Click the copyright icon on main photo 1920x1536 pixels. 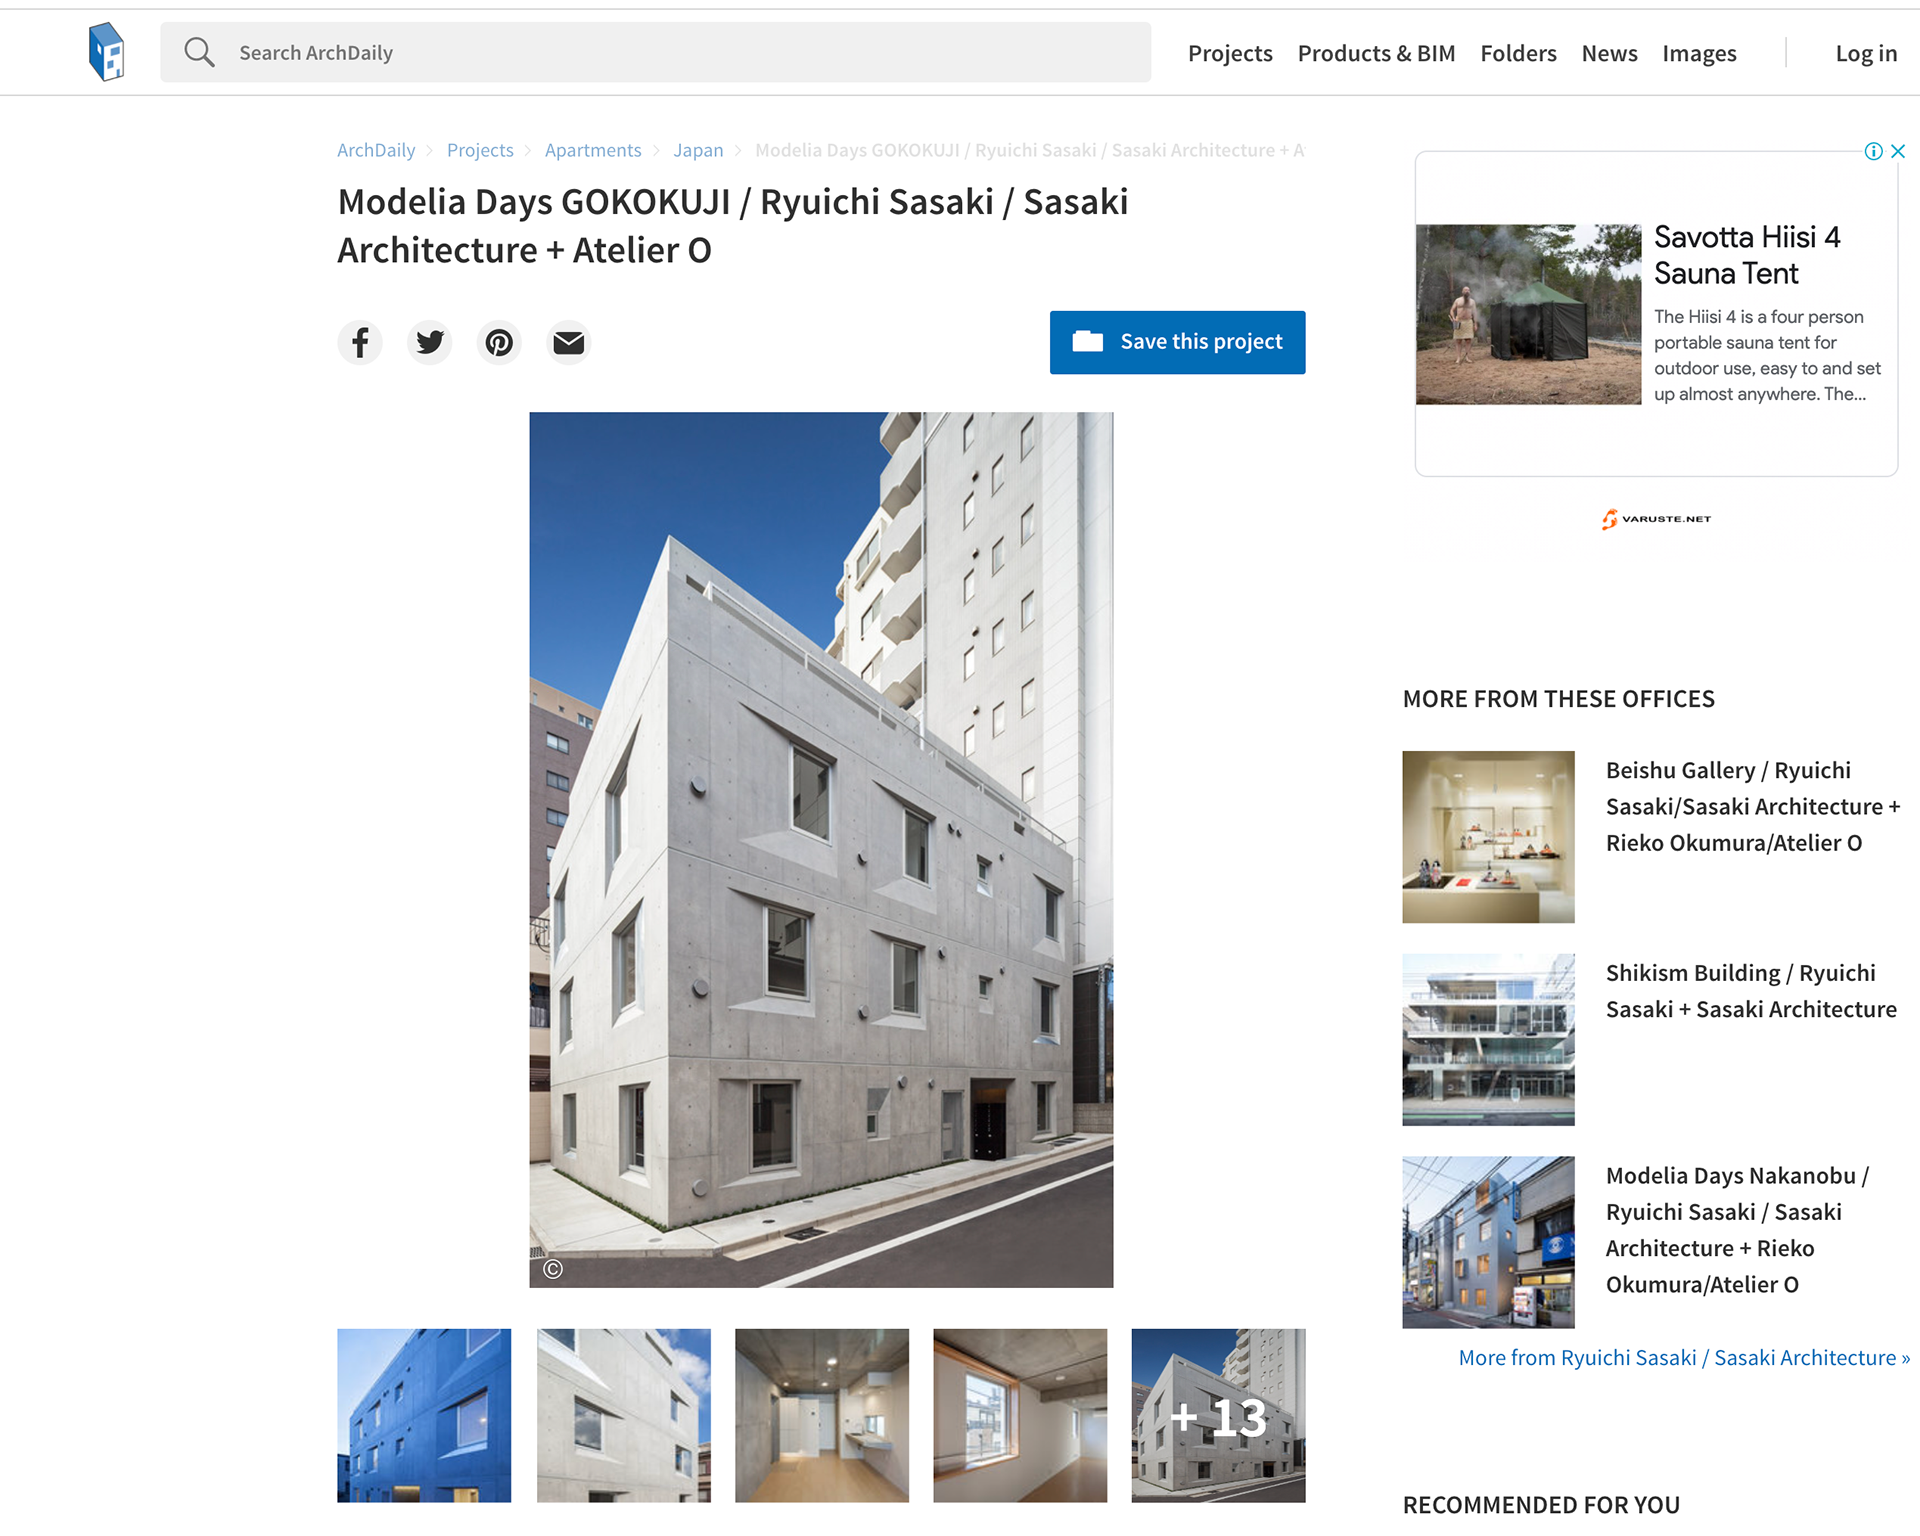pos(553,1269)
